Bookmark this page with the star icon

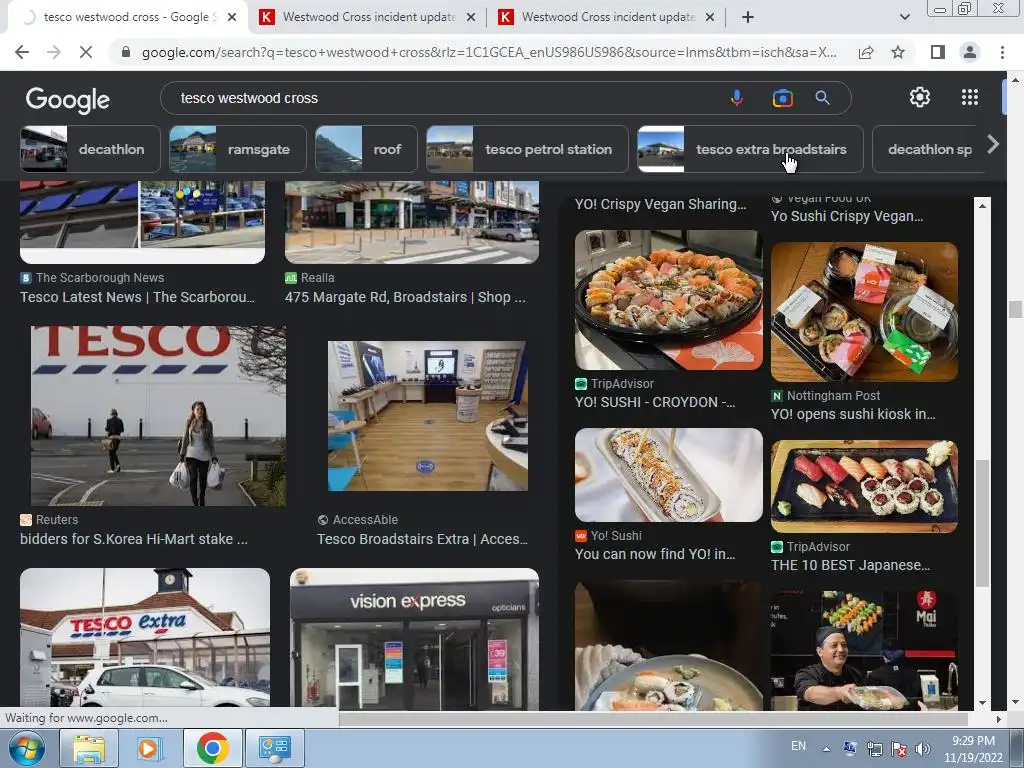pyautogui.click(x=898, y=52)
